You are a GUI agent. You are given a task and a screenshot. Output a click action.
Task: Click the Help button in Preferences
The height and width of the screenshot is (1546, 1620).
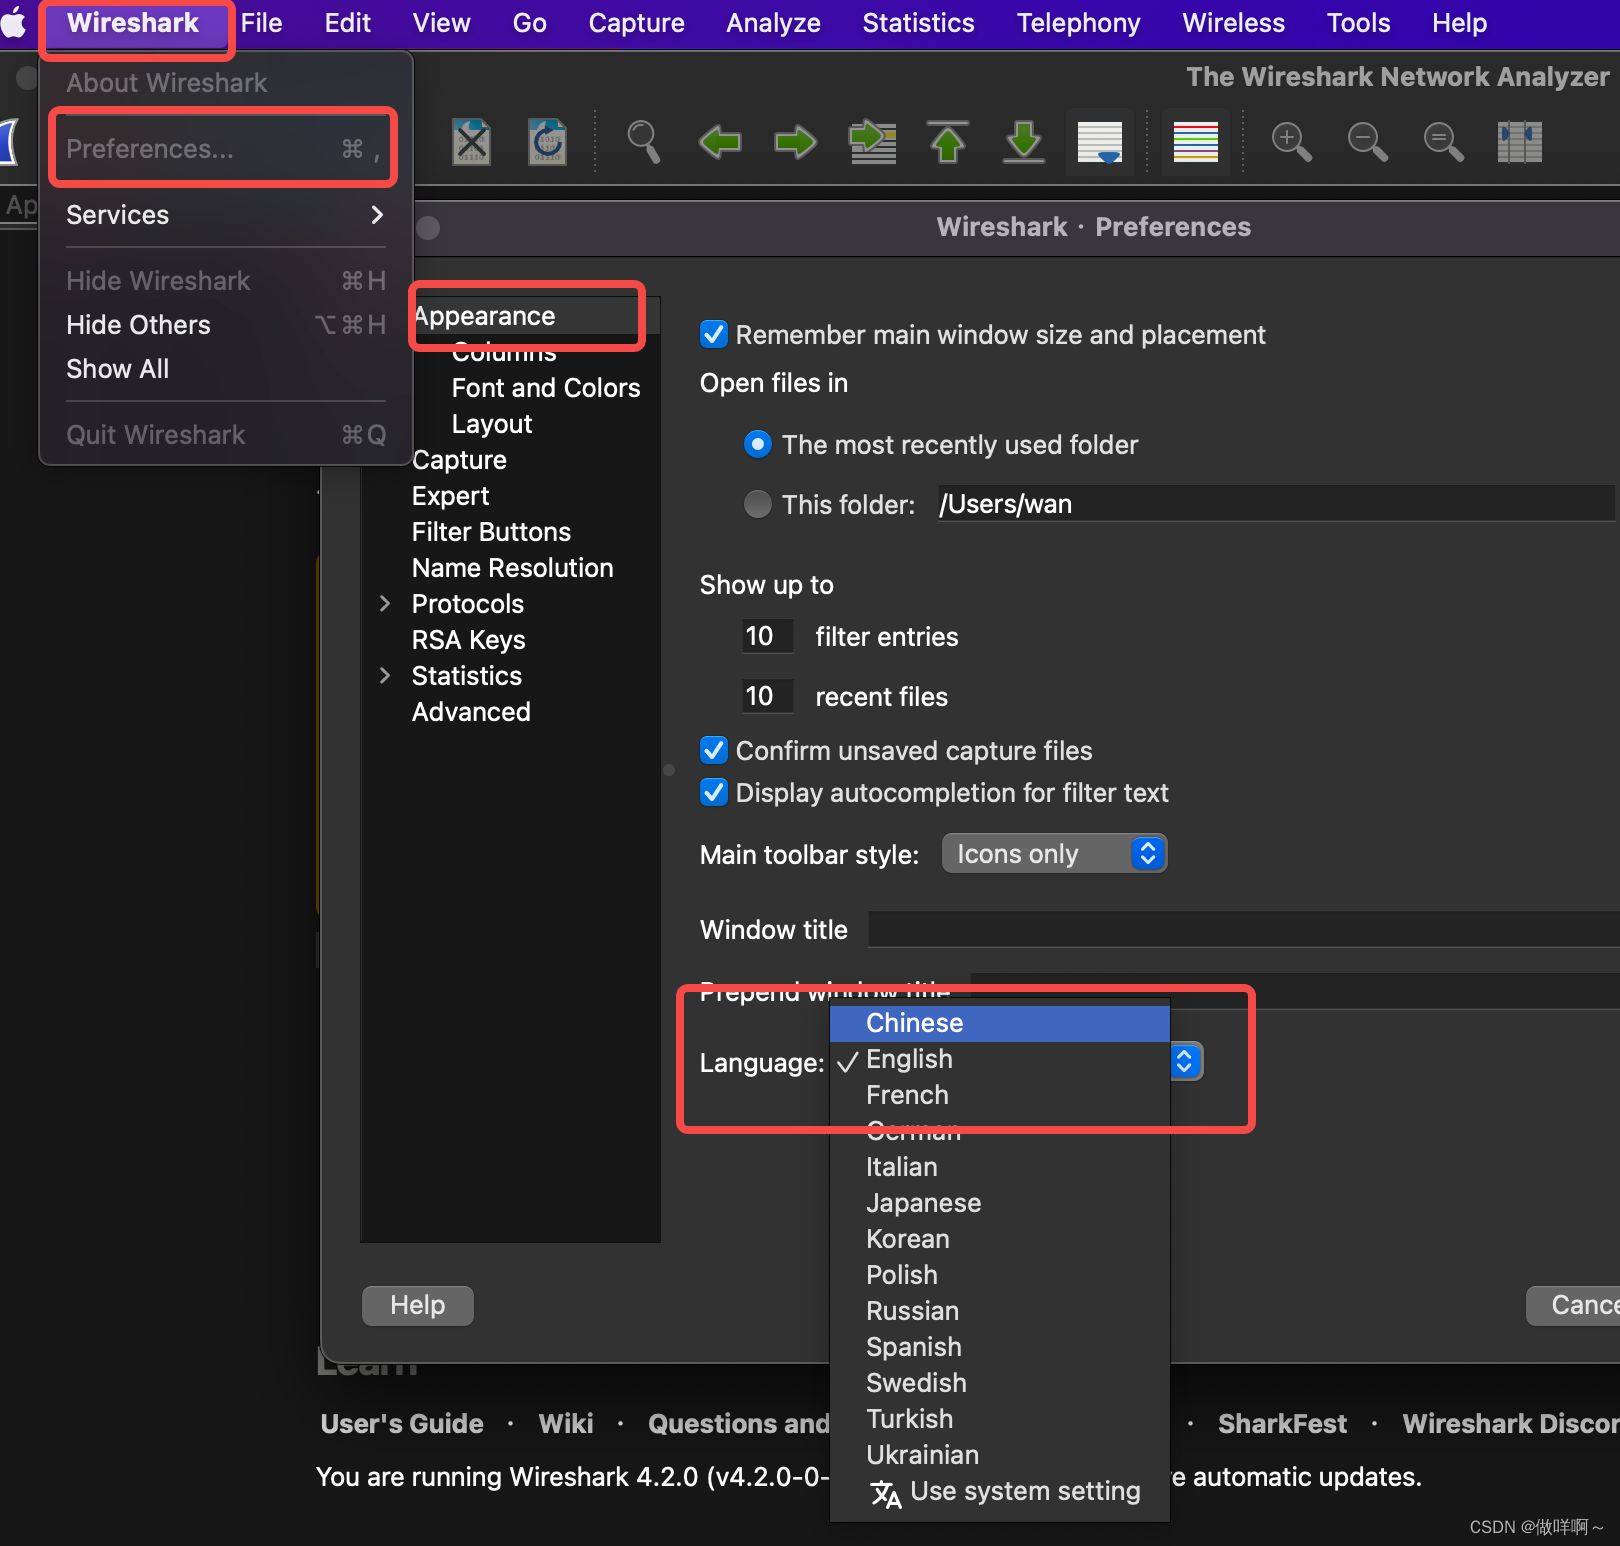point(418,1305)
